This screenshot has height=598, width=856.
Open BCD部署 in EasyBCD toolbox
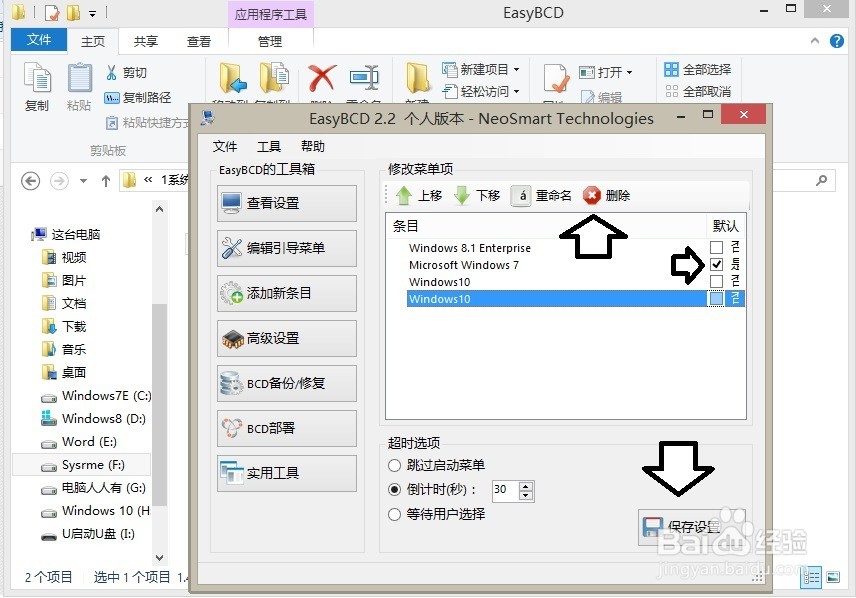coord(287,428)
